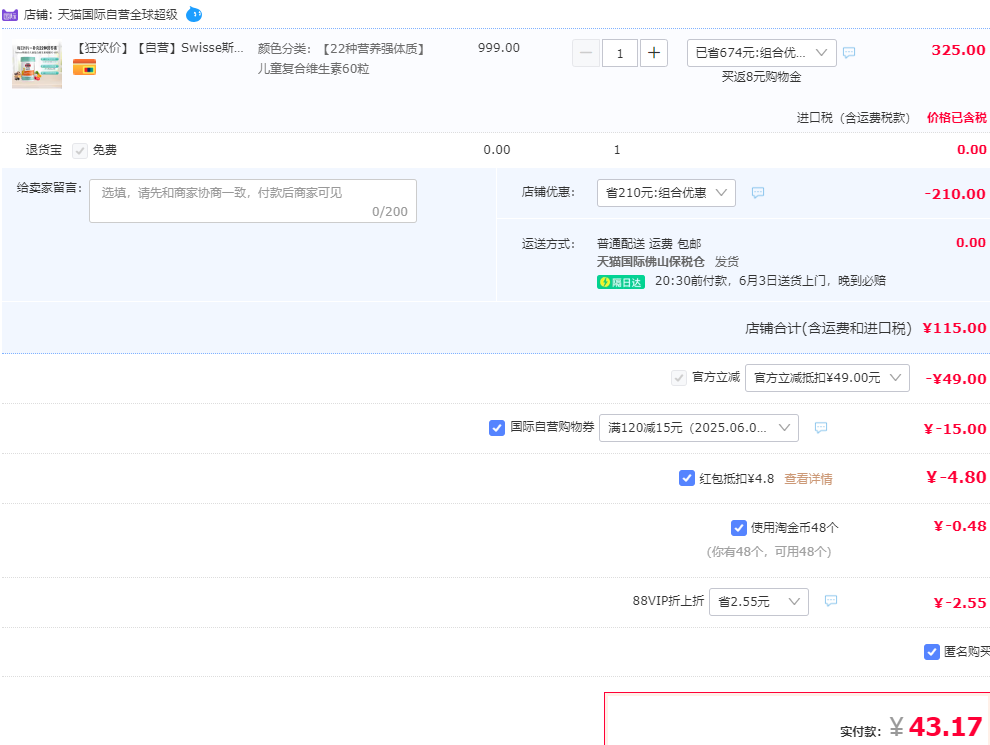Click the orange card icon under the product title

pyautogui.click(x=85, y=67)
